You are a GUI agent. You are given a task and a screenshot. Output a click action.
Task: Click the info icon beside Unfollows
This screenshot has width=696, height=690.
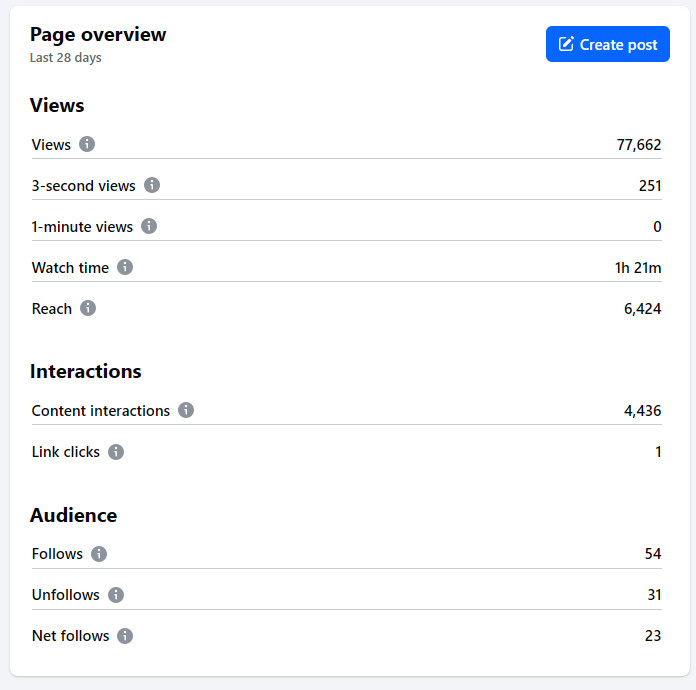116,594
